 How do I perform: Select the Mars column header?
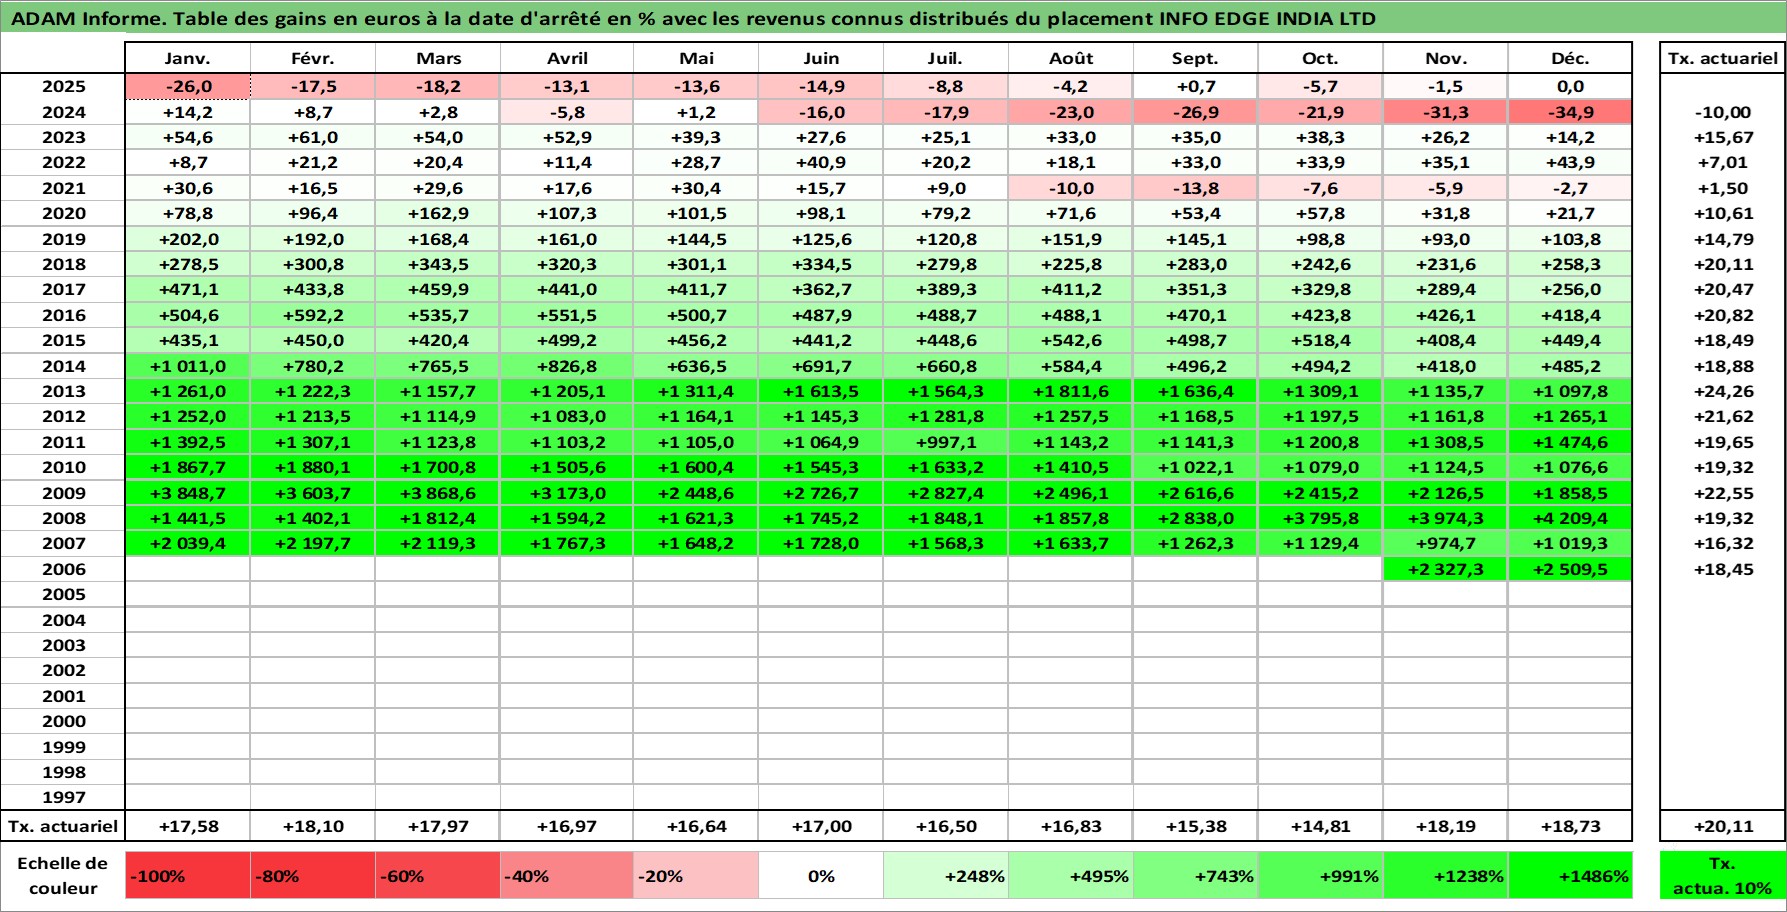[x=438, y=58]
